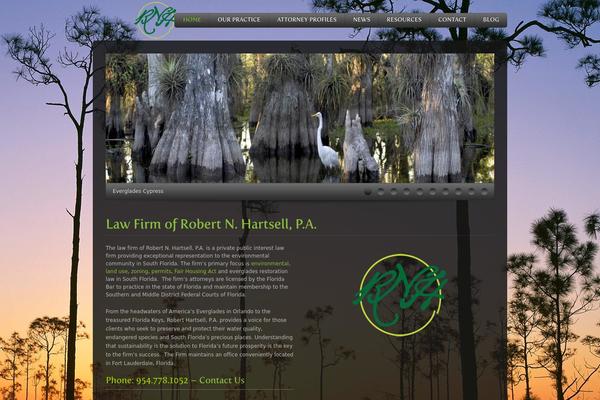Follow the green "zoning" link
Image resolution: width=600 pixels, height=400 pixels.
139,271
